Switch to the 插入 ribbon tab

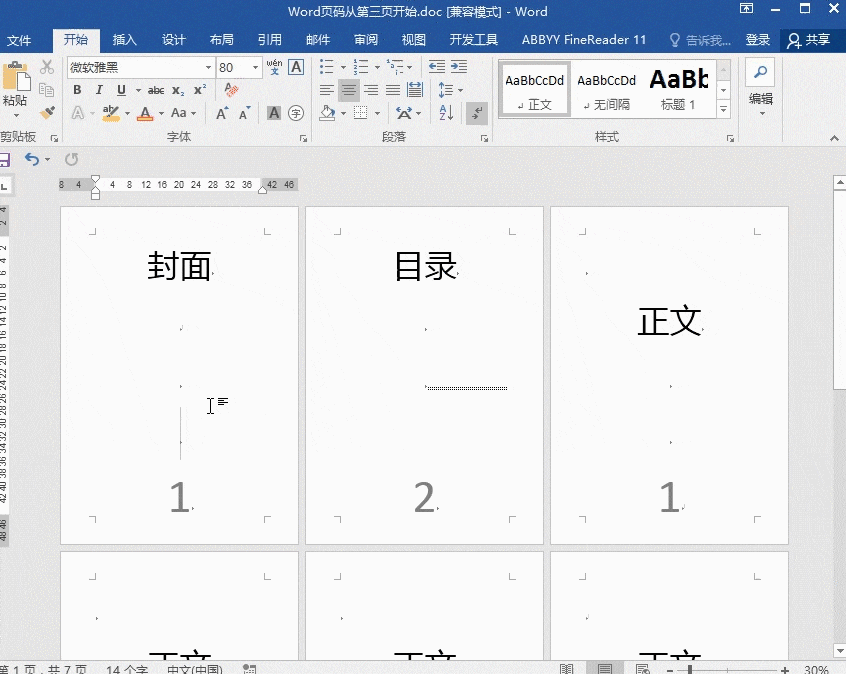124,39
